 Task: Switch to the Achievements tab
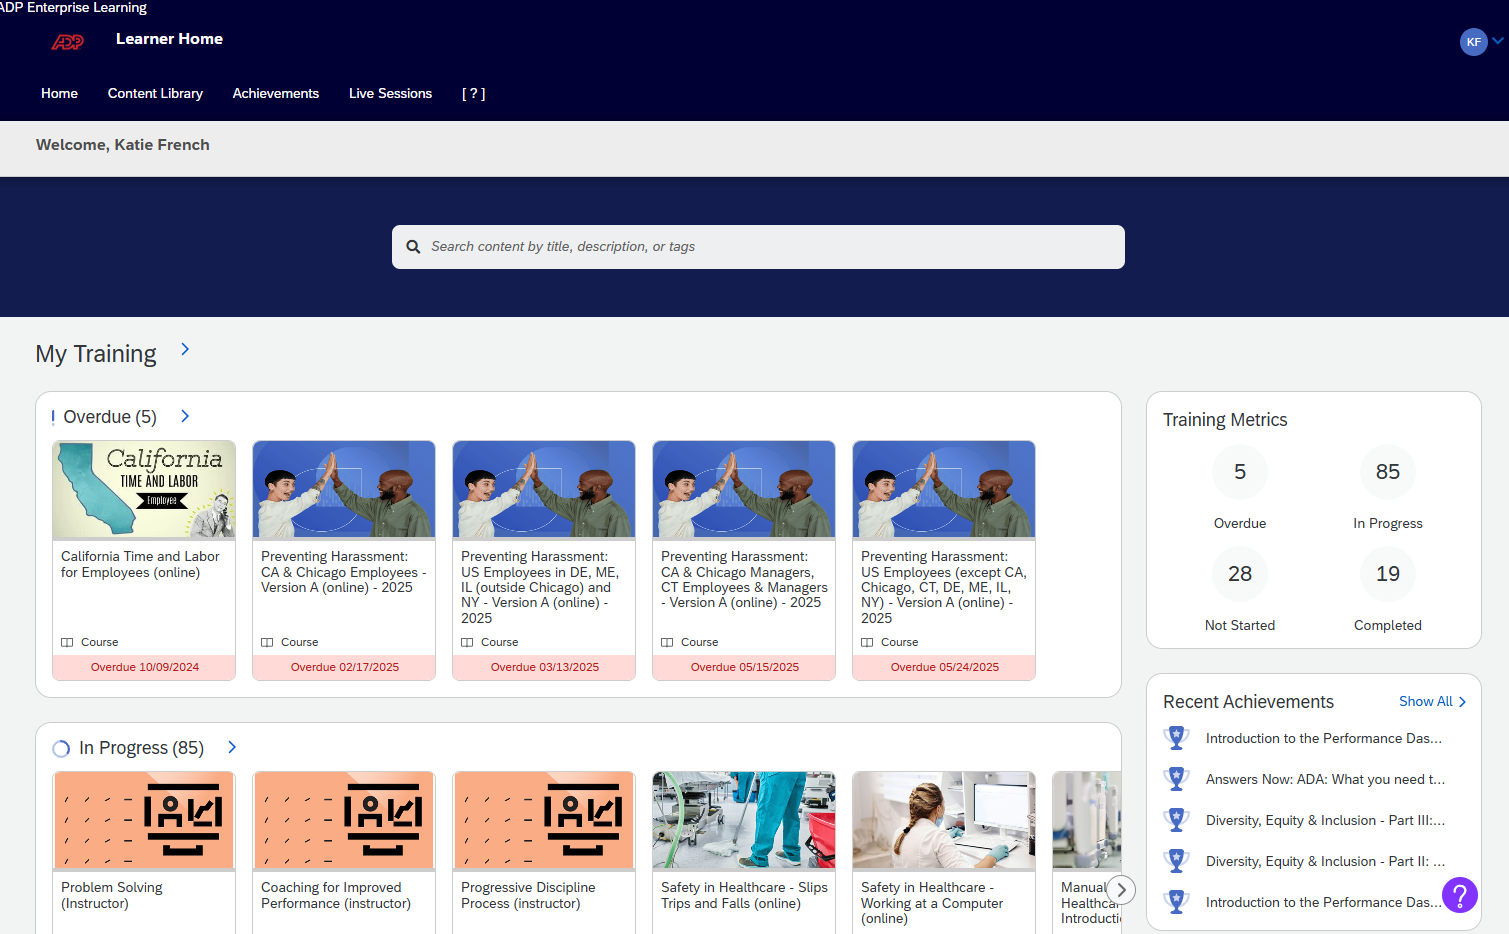pyautogui.click(x=276, y=93)
